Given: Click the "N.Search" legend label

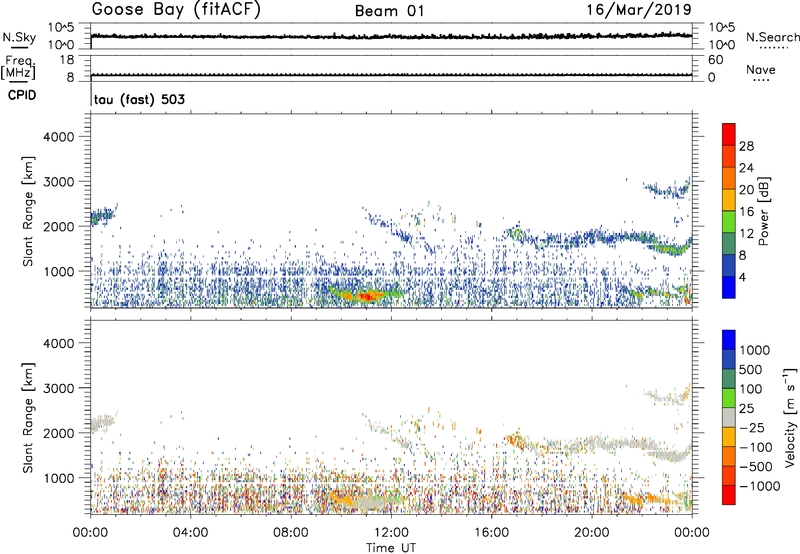Looking at the screenshot, I should (772, 37).
